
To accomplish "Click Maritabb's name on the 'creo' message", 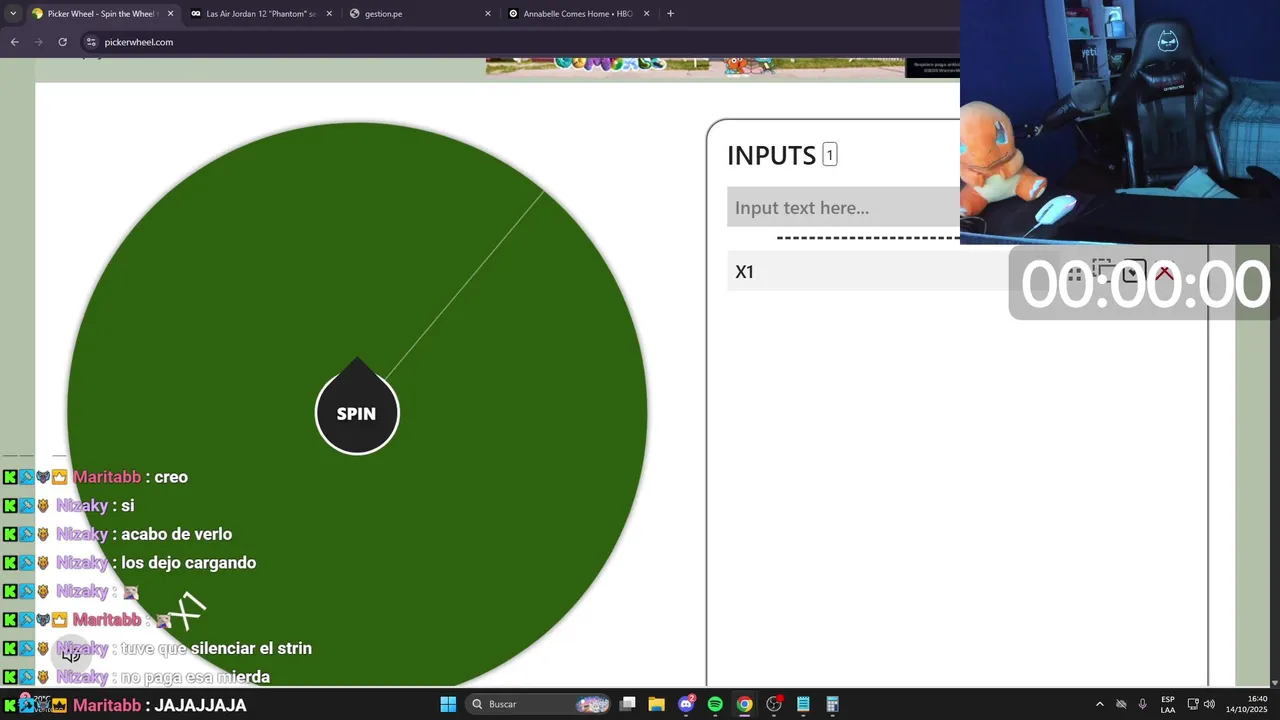I will (107, 477).
